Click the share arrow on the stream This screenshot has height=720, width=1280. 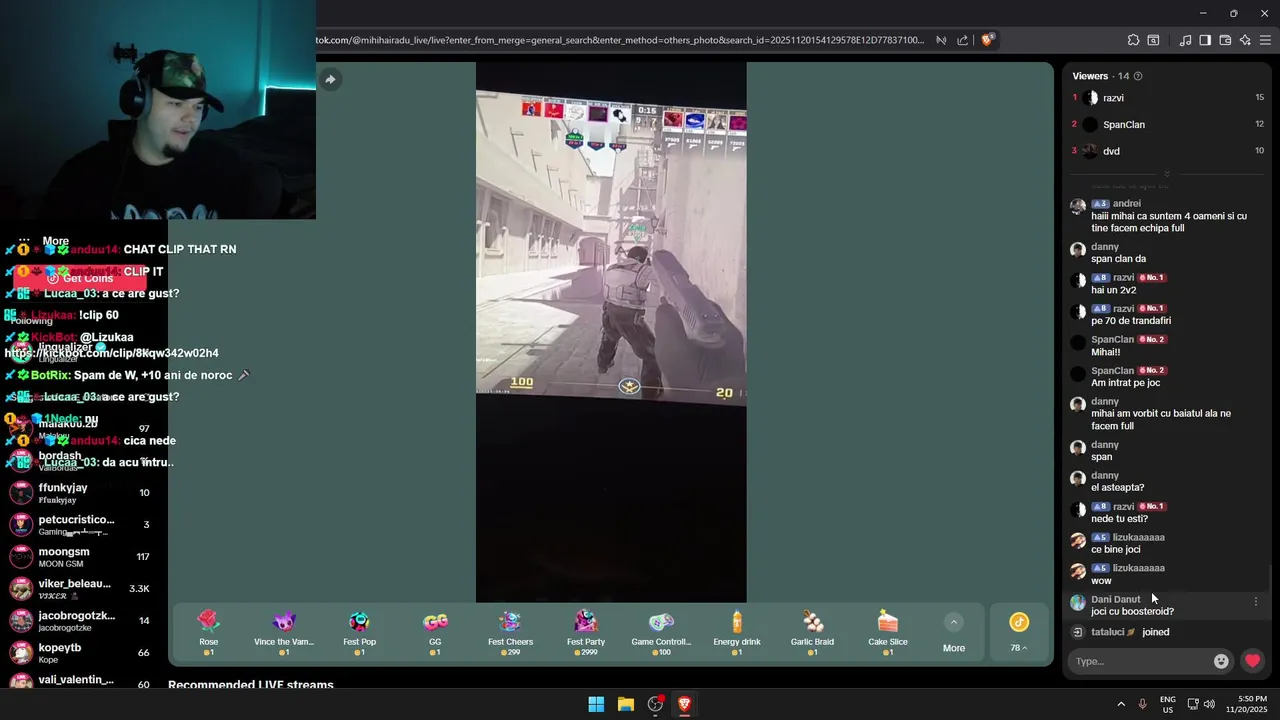[330, 79]
